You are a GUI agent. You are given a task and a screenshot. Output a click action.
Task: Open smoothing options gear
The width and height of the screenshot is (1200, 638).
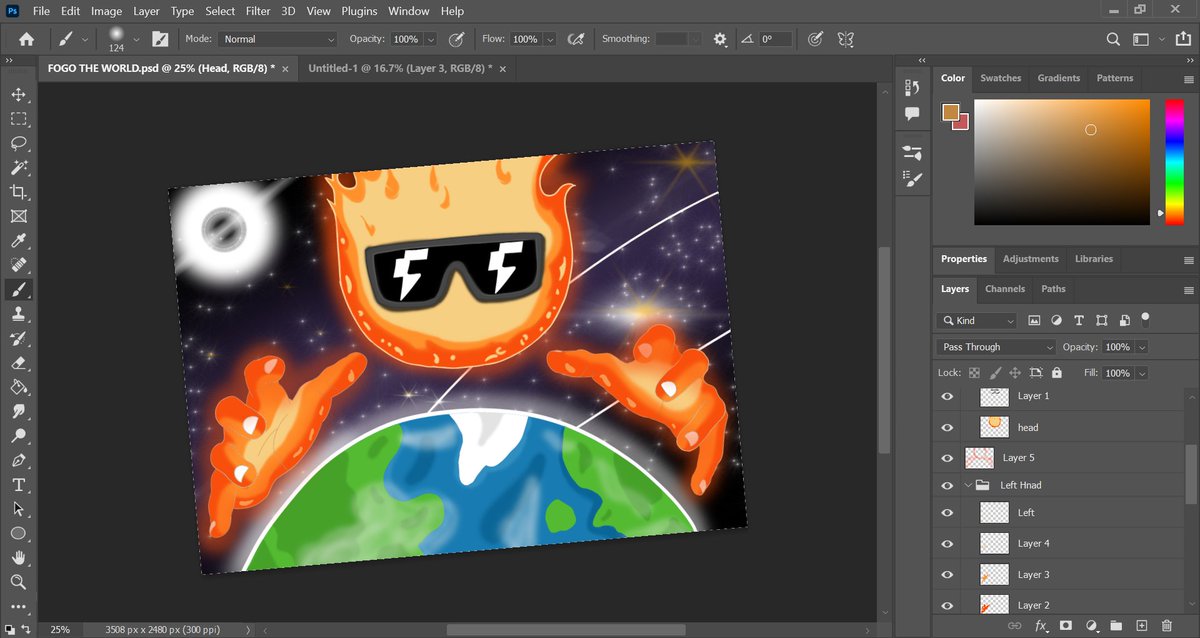(x=720, y=39)
